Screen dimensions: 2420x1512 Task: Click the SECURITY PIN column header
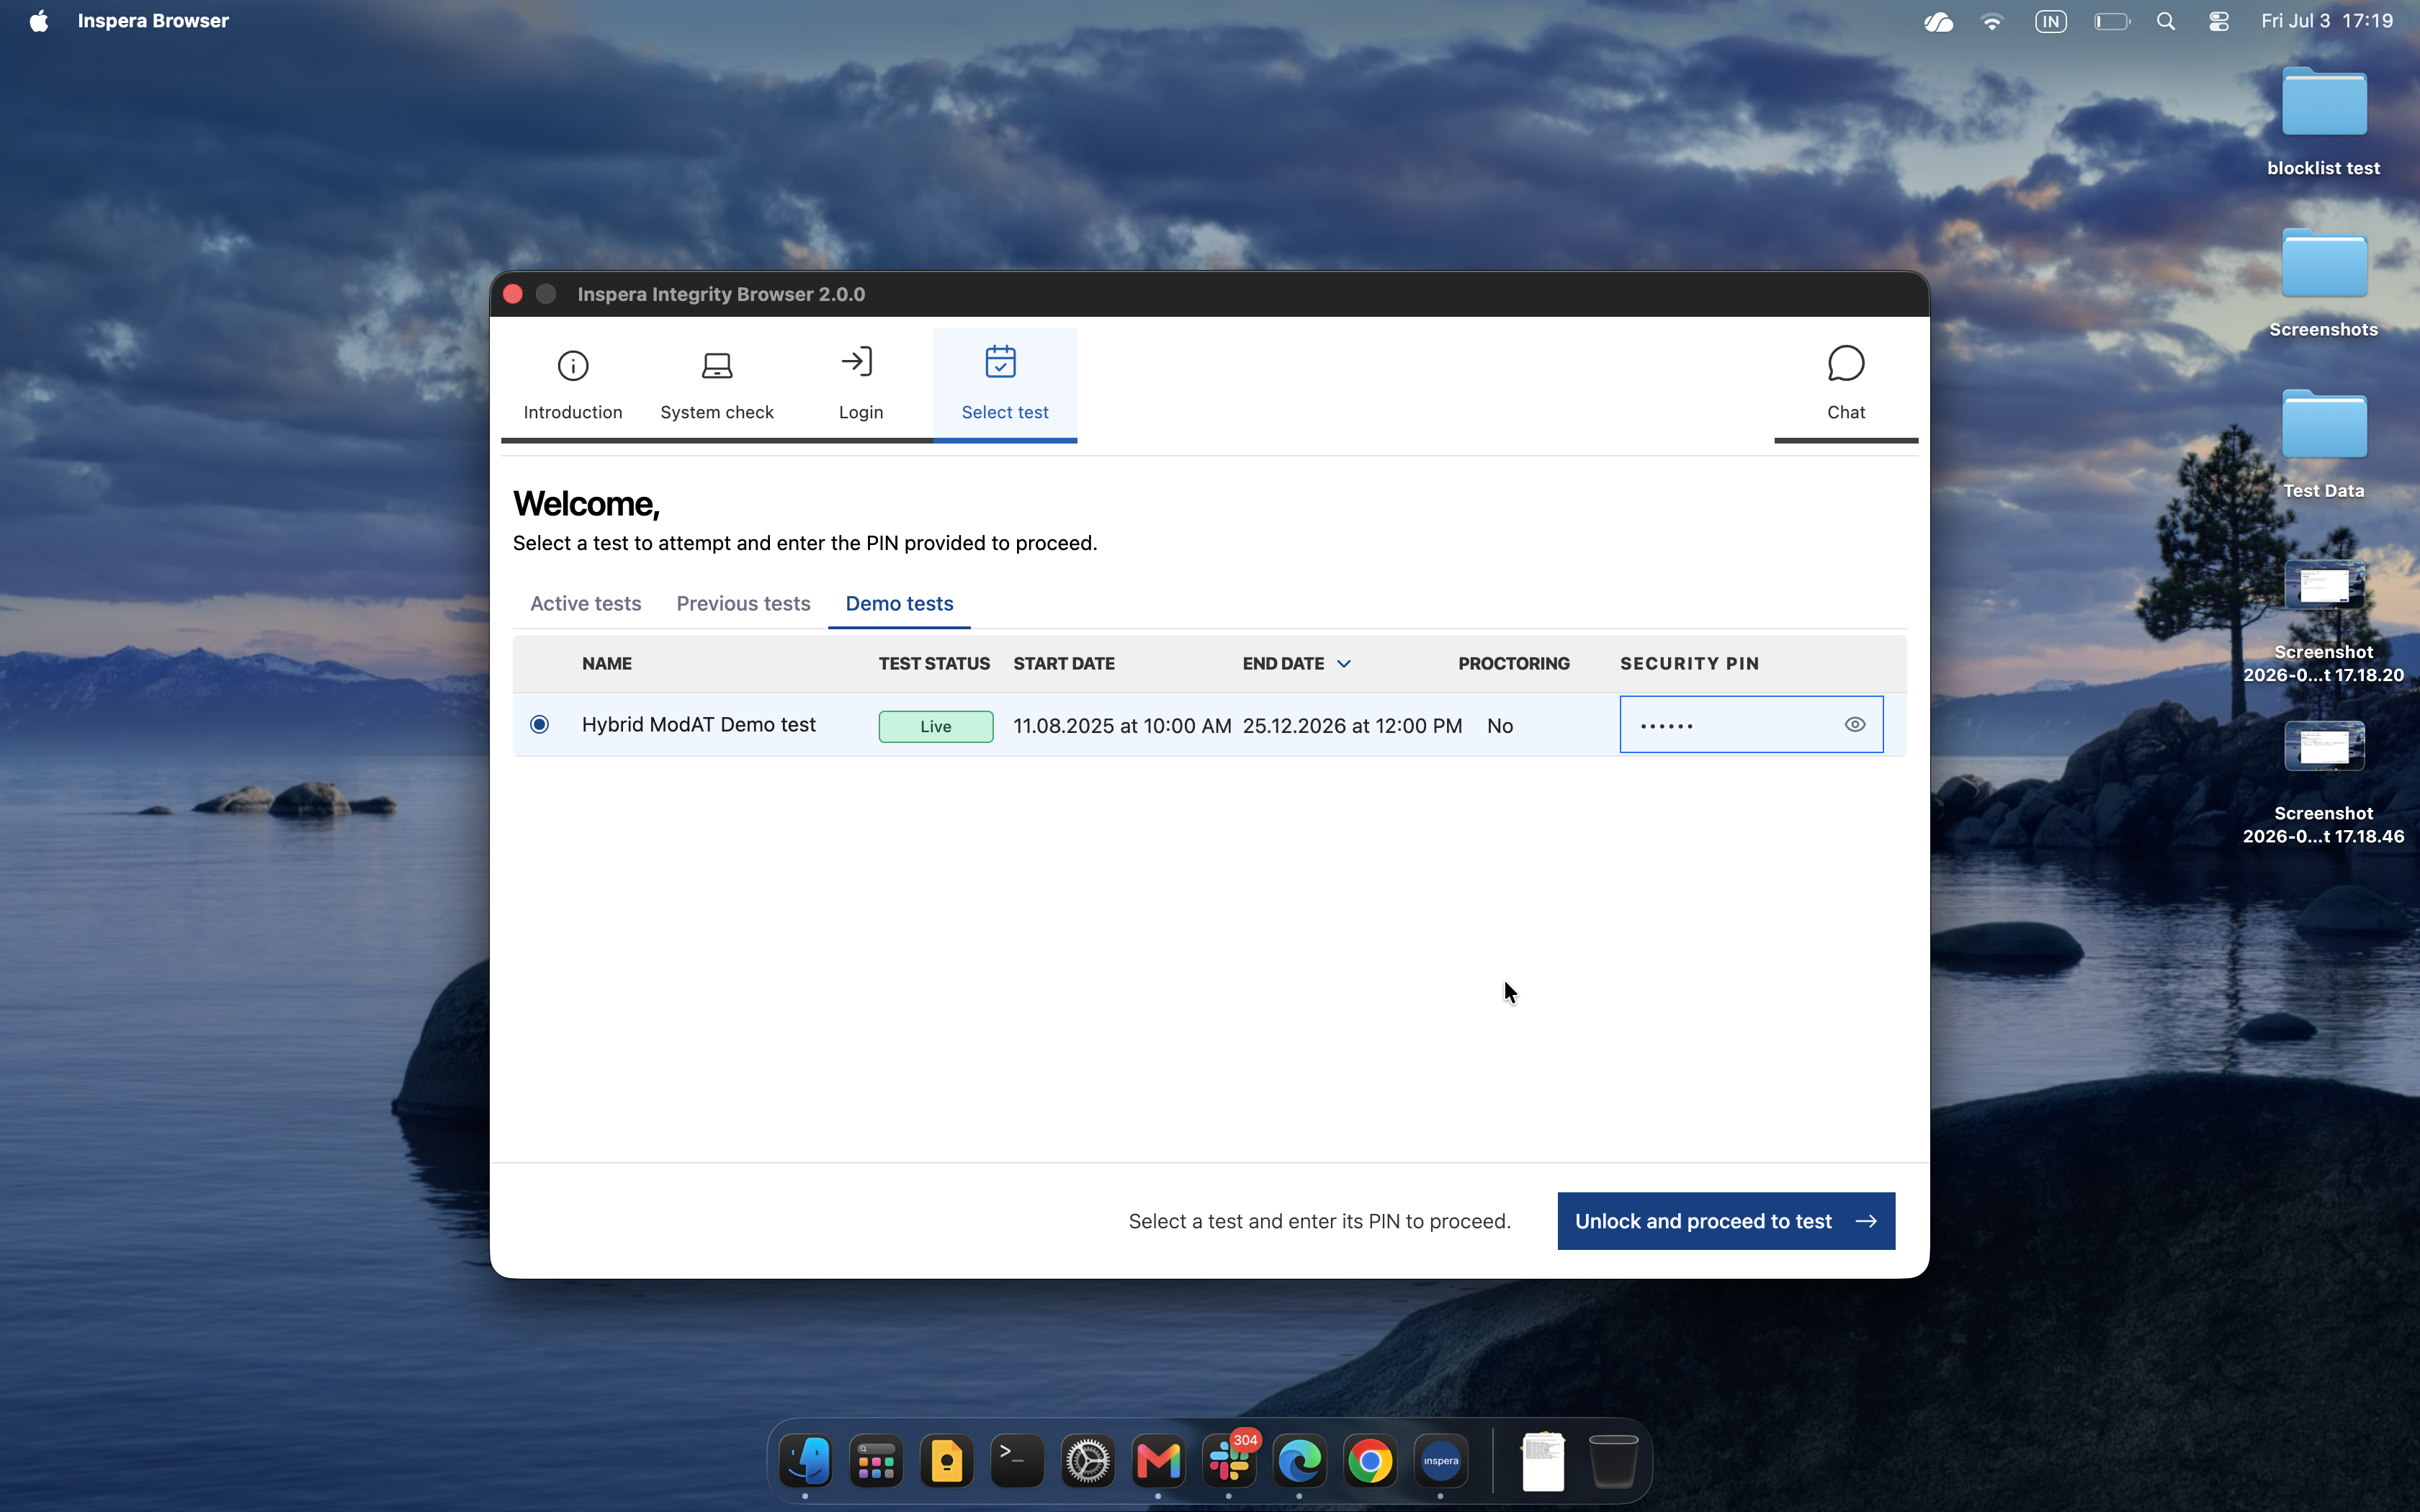pos(1690,664)
